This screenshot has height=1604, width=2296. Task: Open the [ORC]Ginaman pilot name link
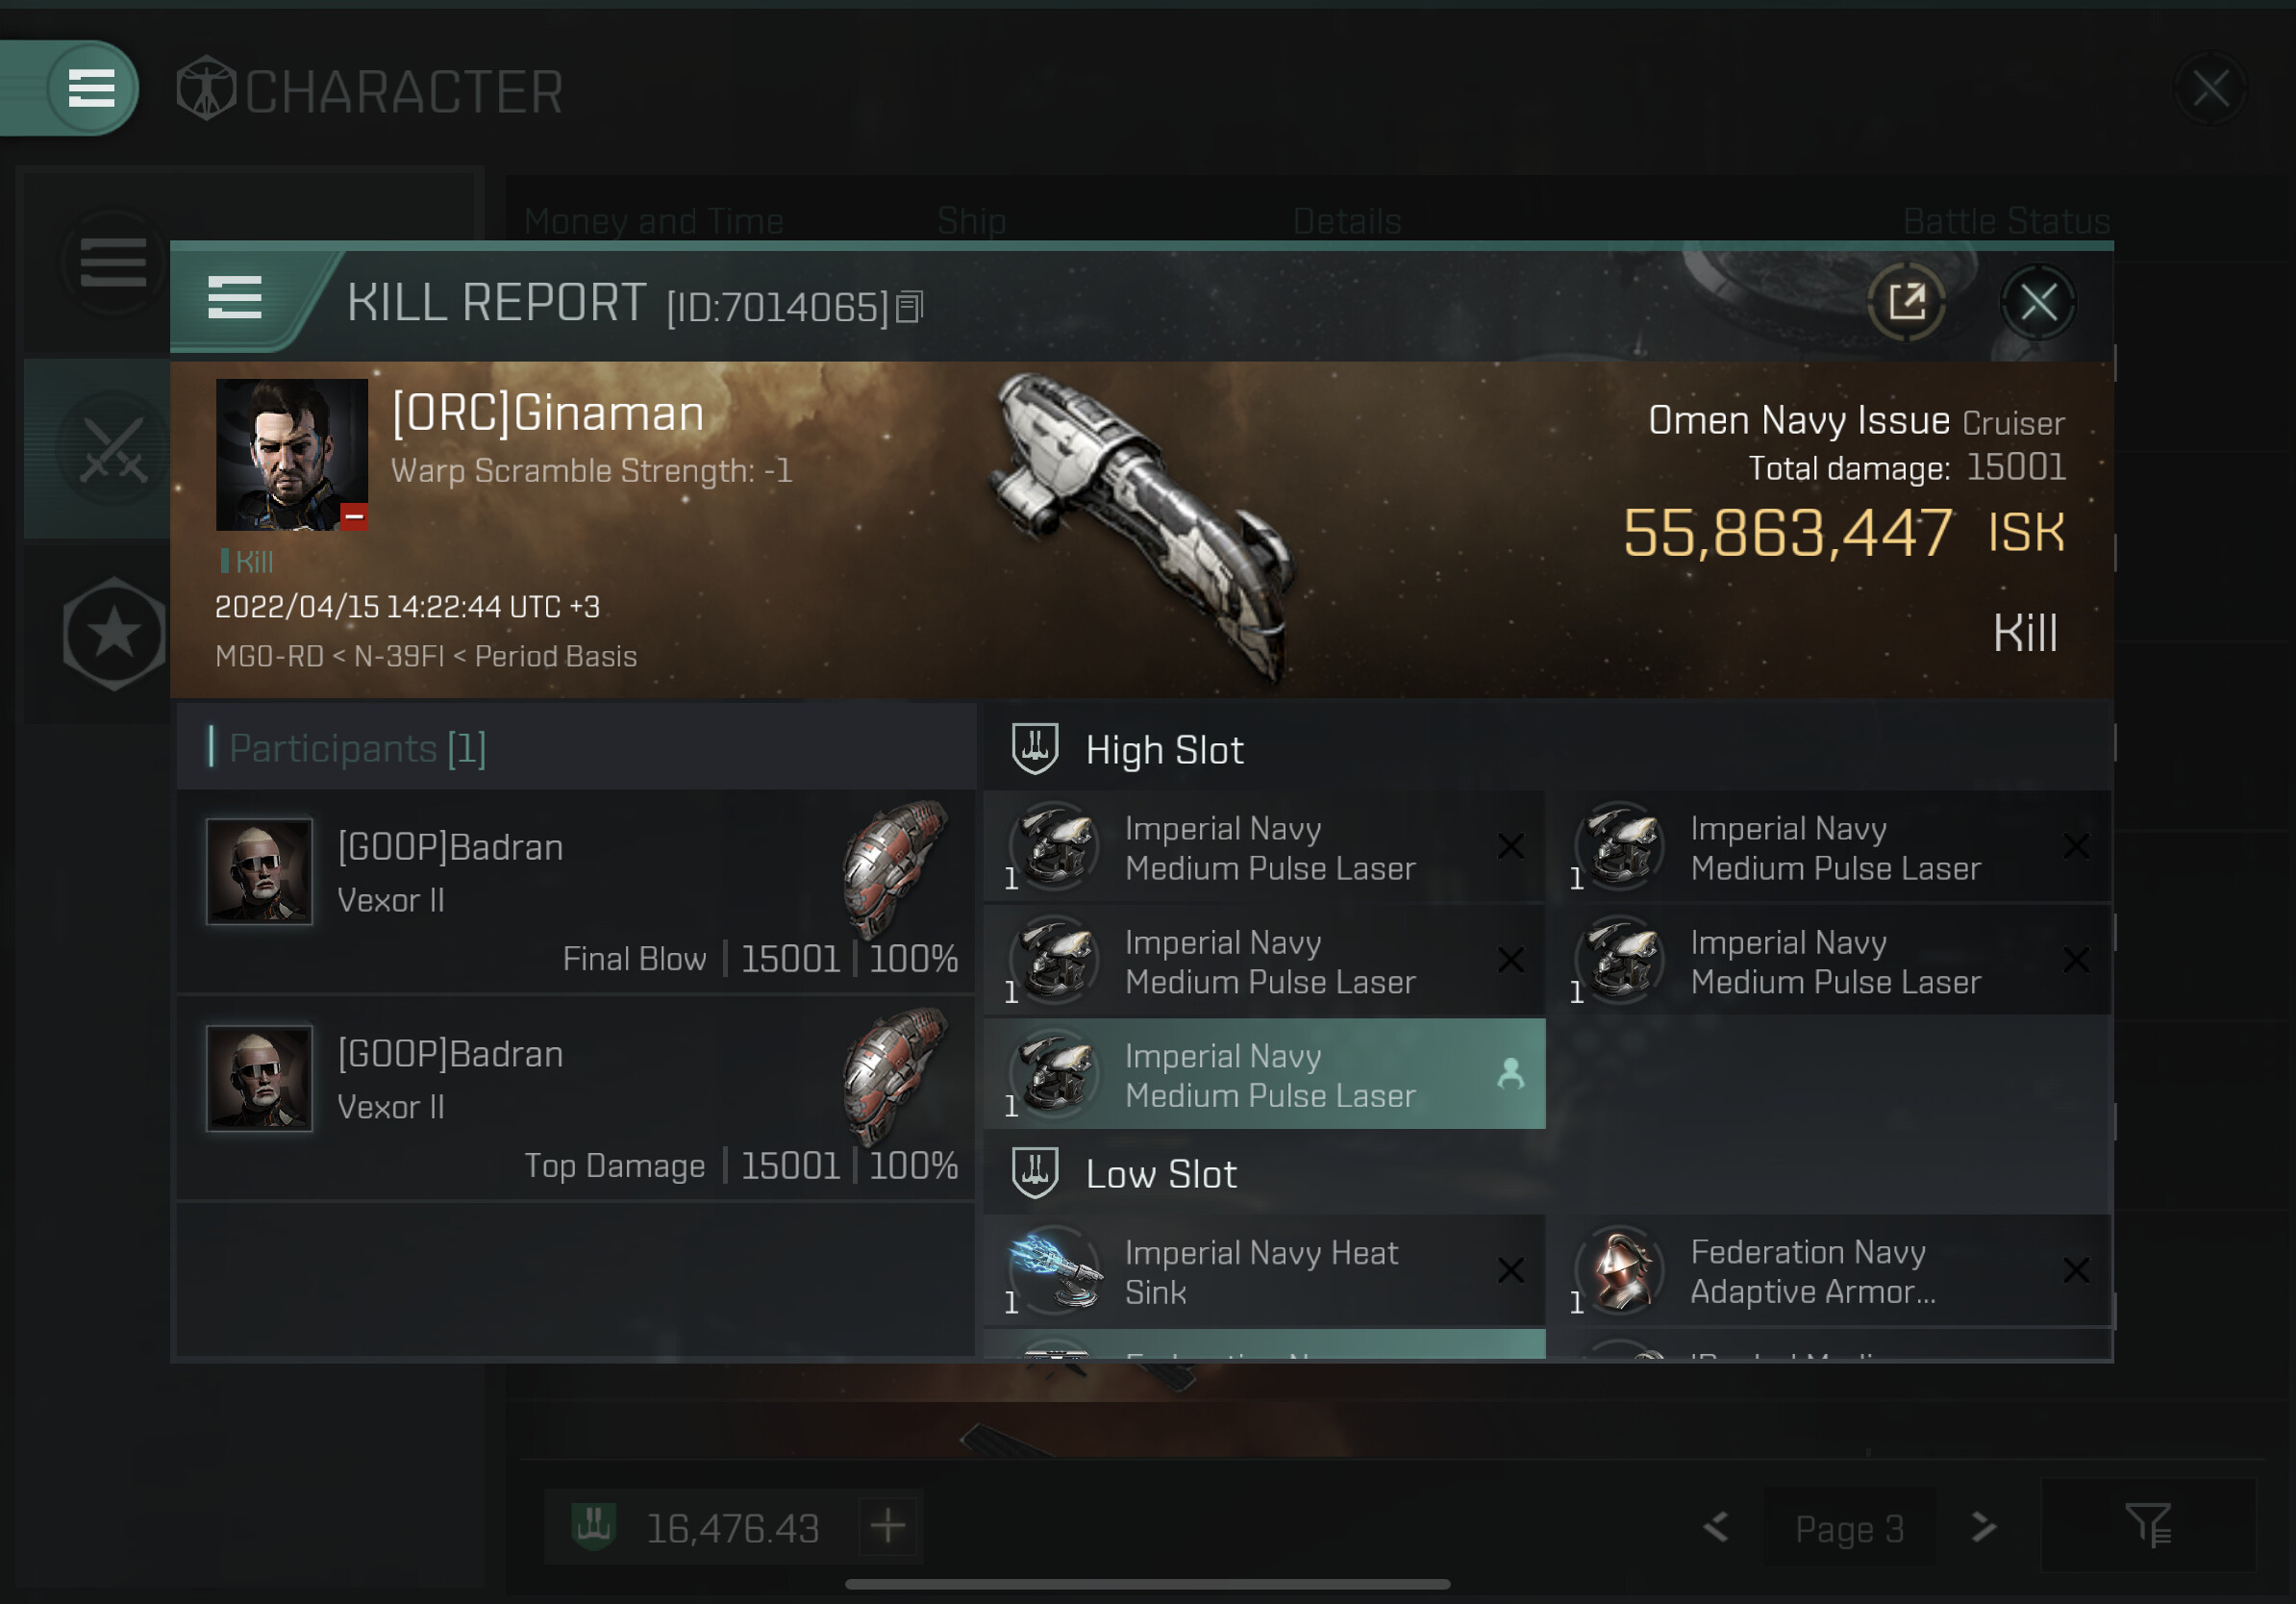pos(548,414)
